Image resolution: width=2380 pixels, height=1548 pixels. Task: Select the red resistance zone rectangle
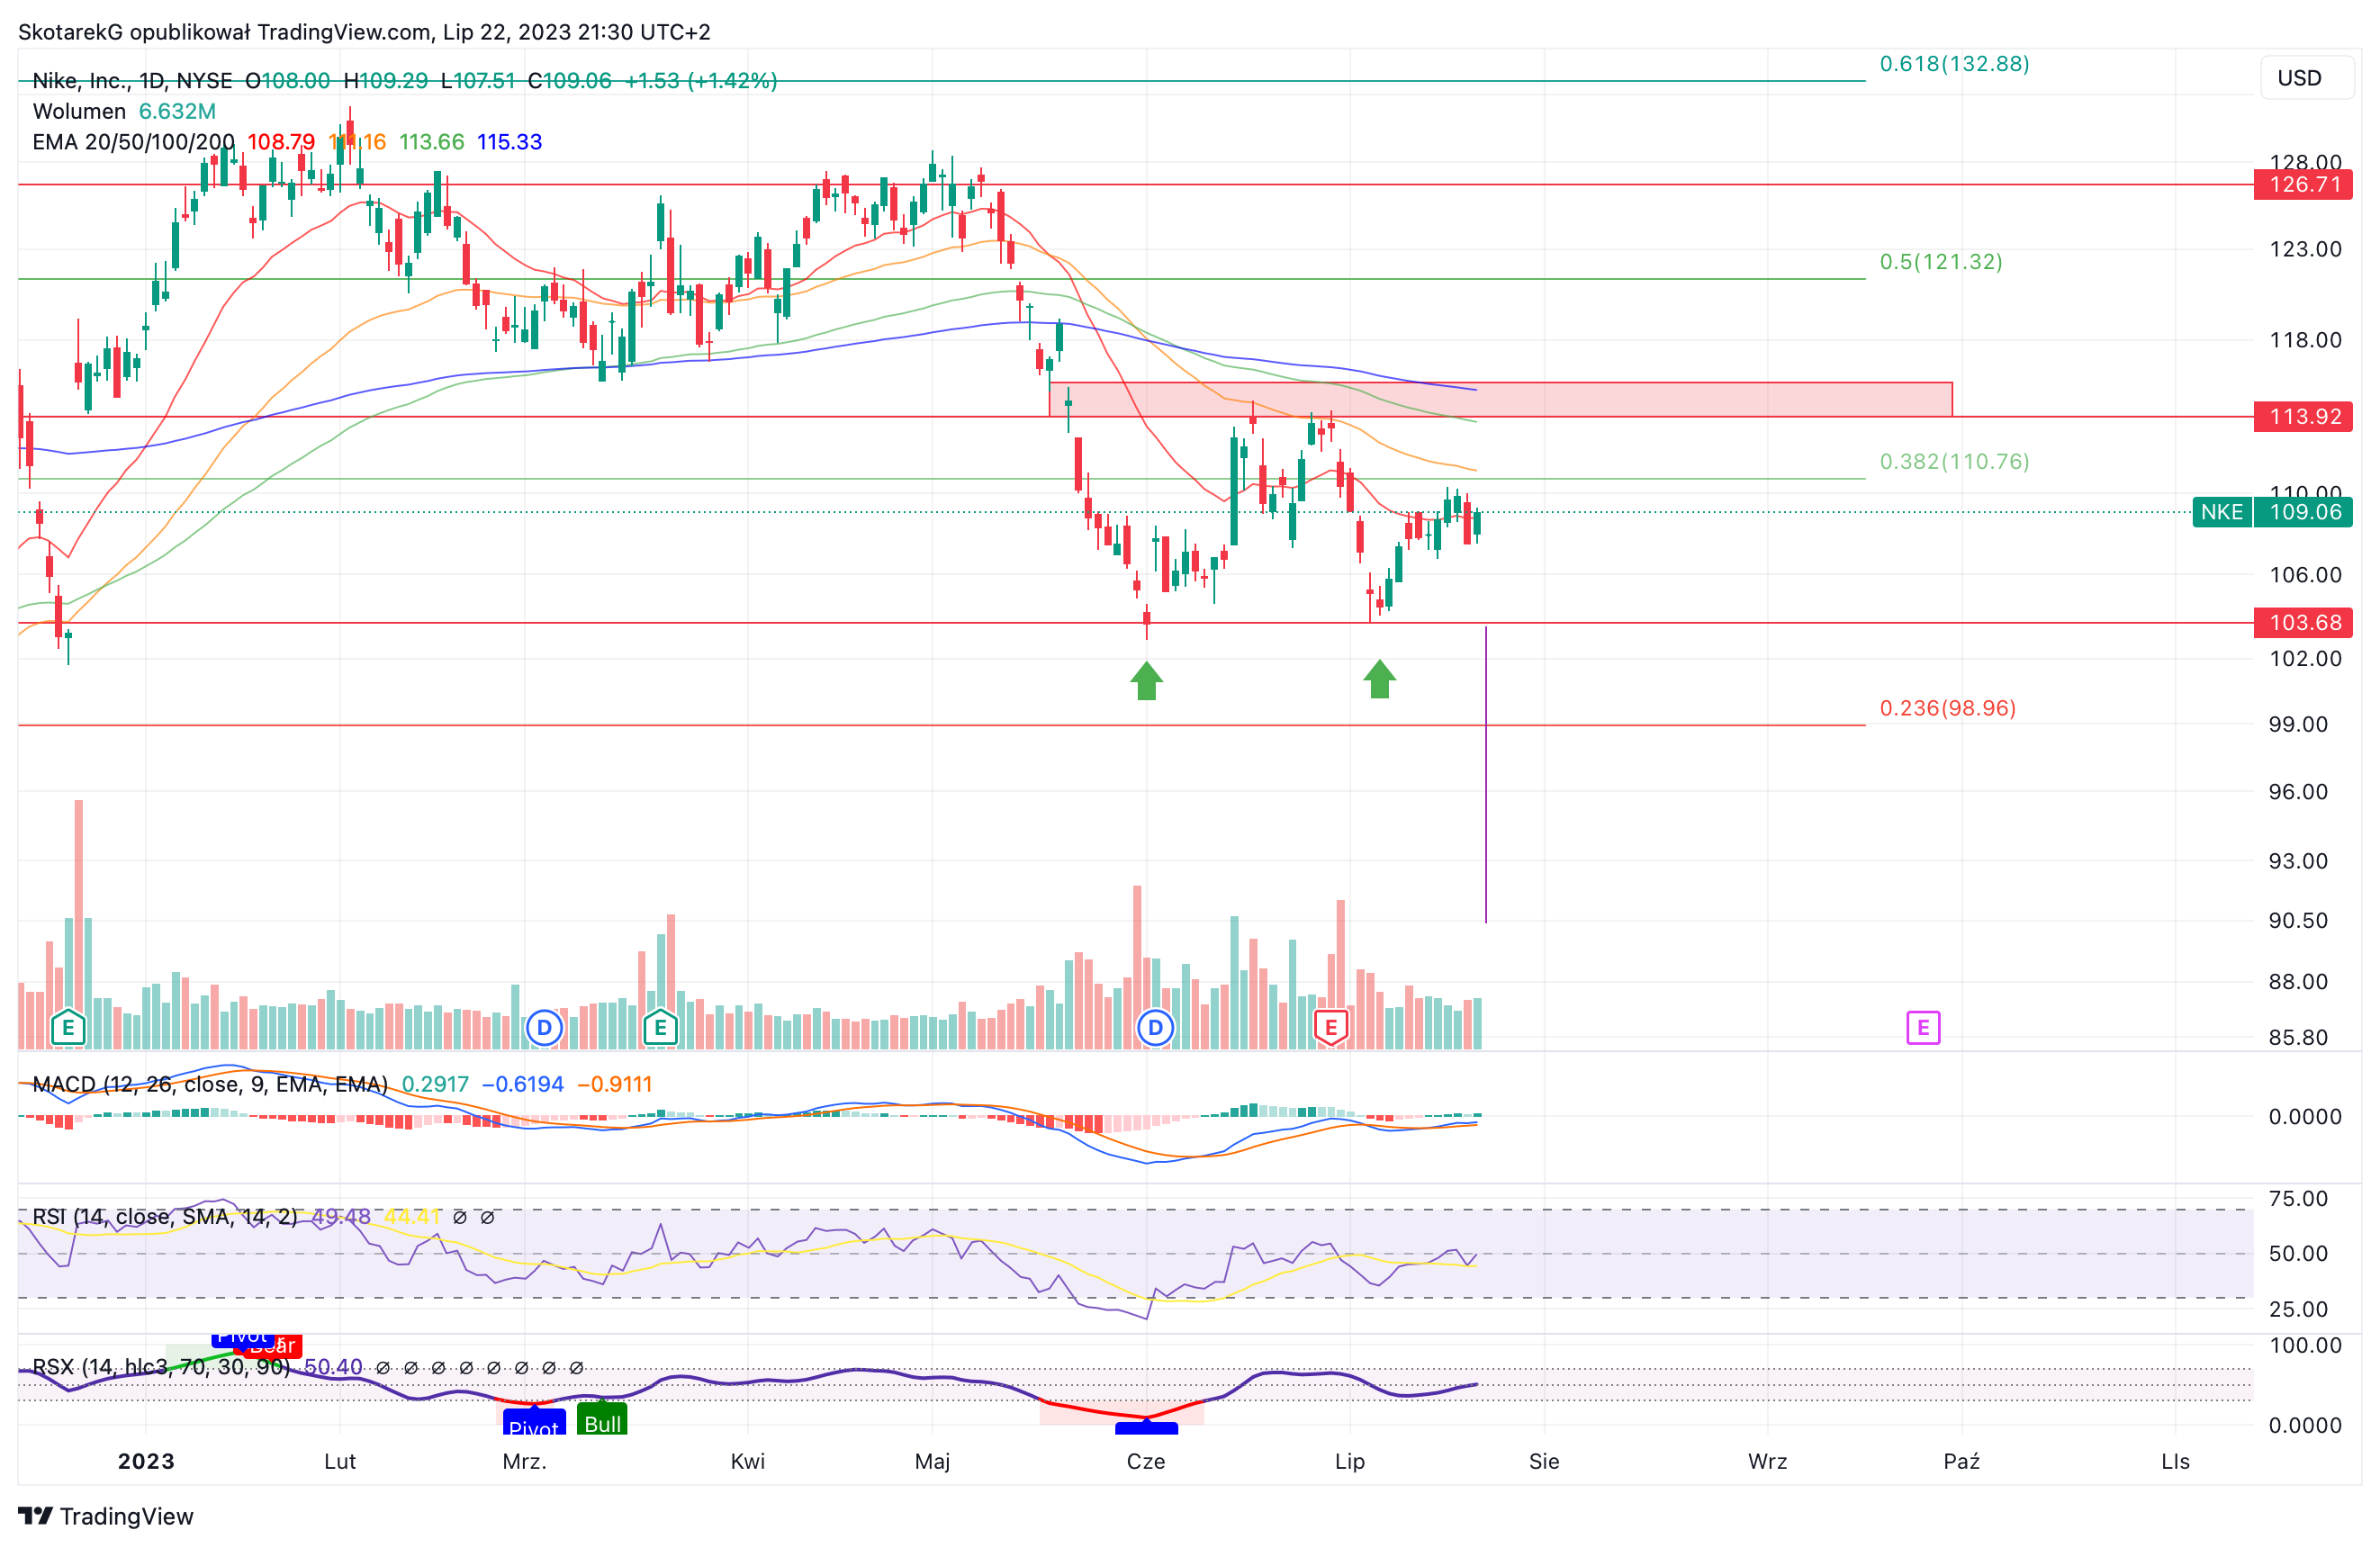tap(1500, 400)
